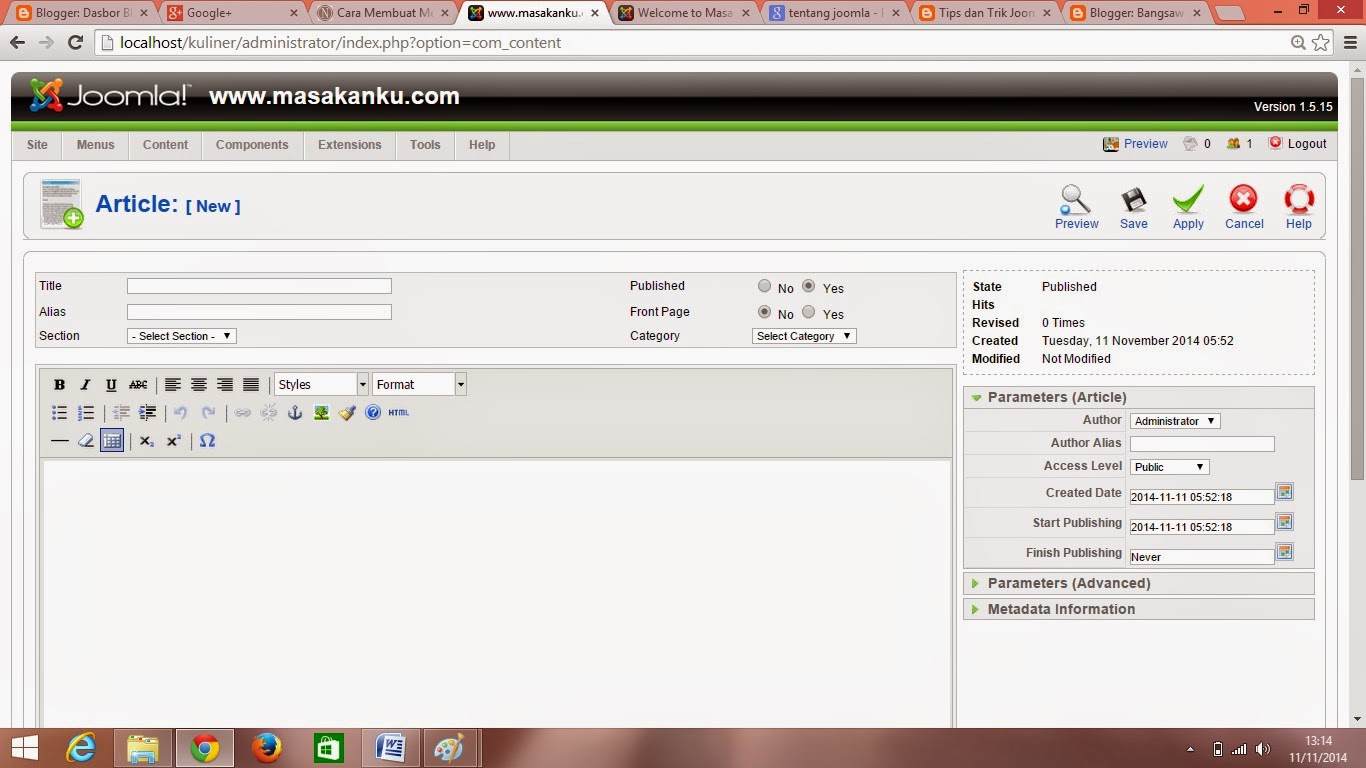1366x768 pixels.
Task: Outdent the paragraph
Action: [x=121, y=412]
